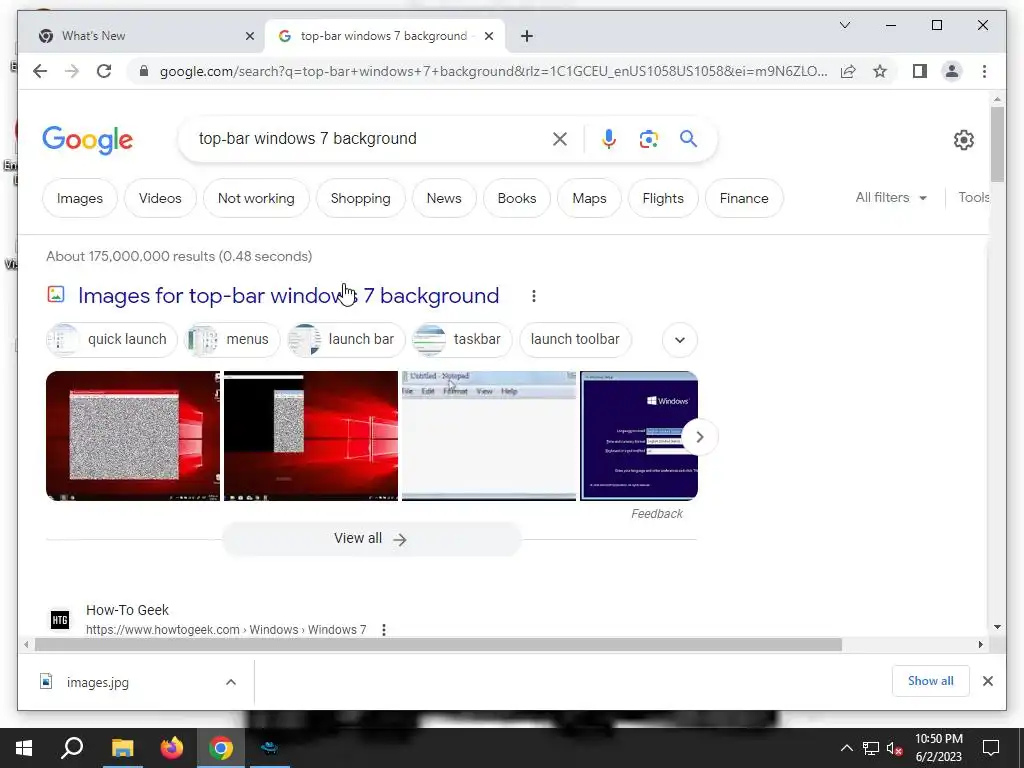Open Firefox from the taskbar

[172, 748]
